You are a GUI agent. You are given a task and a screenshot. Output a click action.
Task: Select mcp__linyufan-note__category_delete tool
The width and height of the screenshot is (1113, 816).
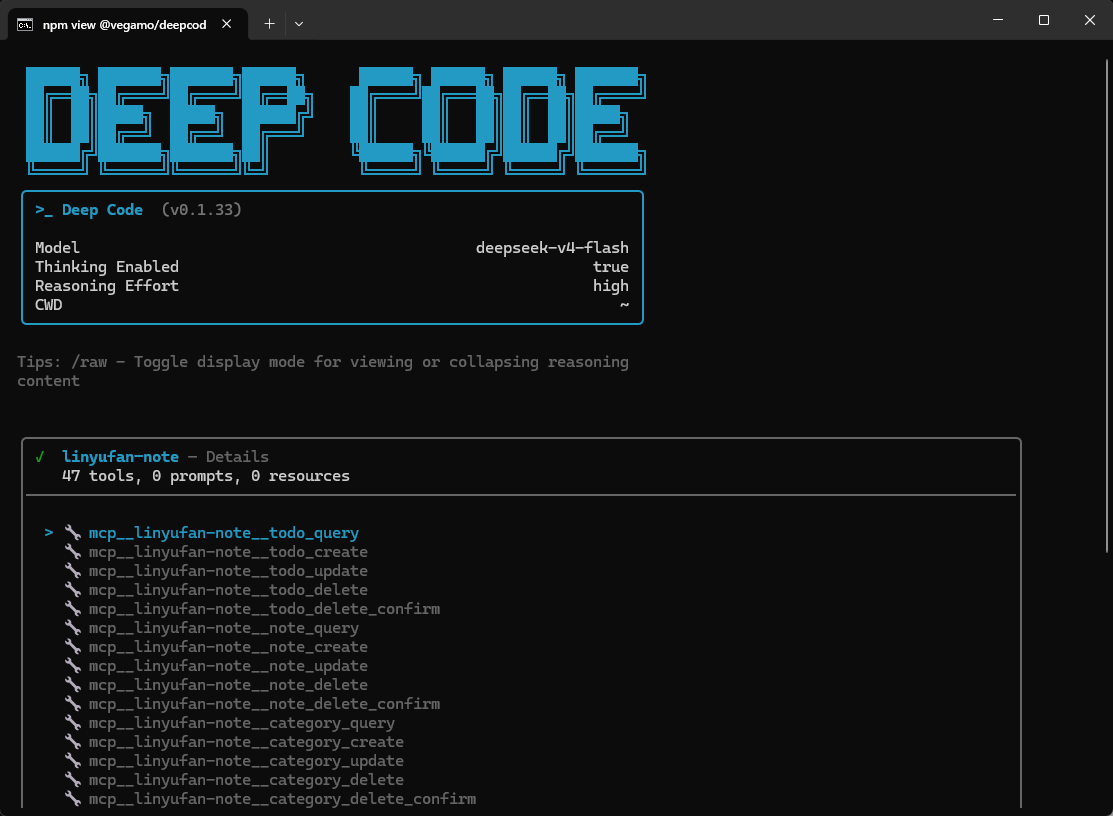tap(246, 780)
